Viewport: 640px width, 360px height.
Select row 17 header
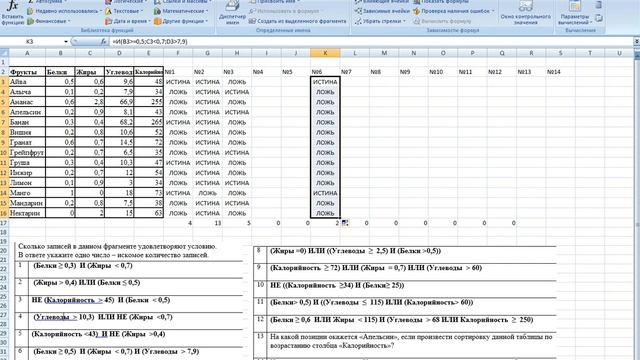(4, 223)
